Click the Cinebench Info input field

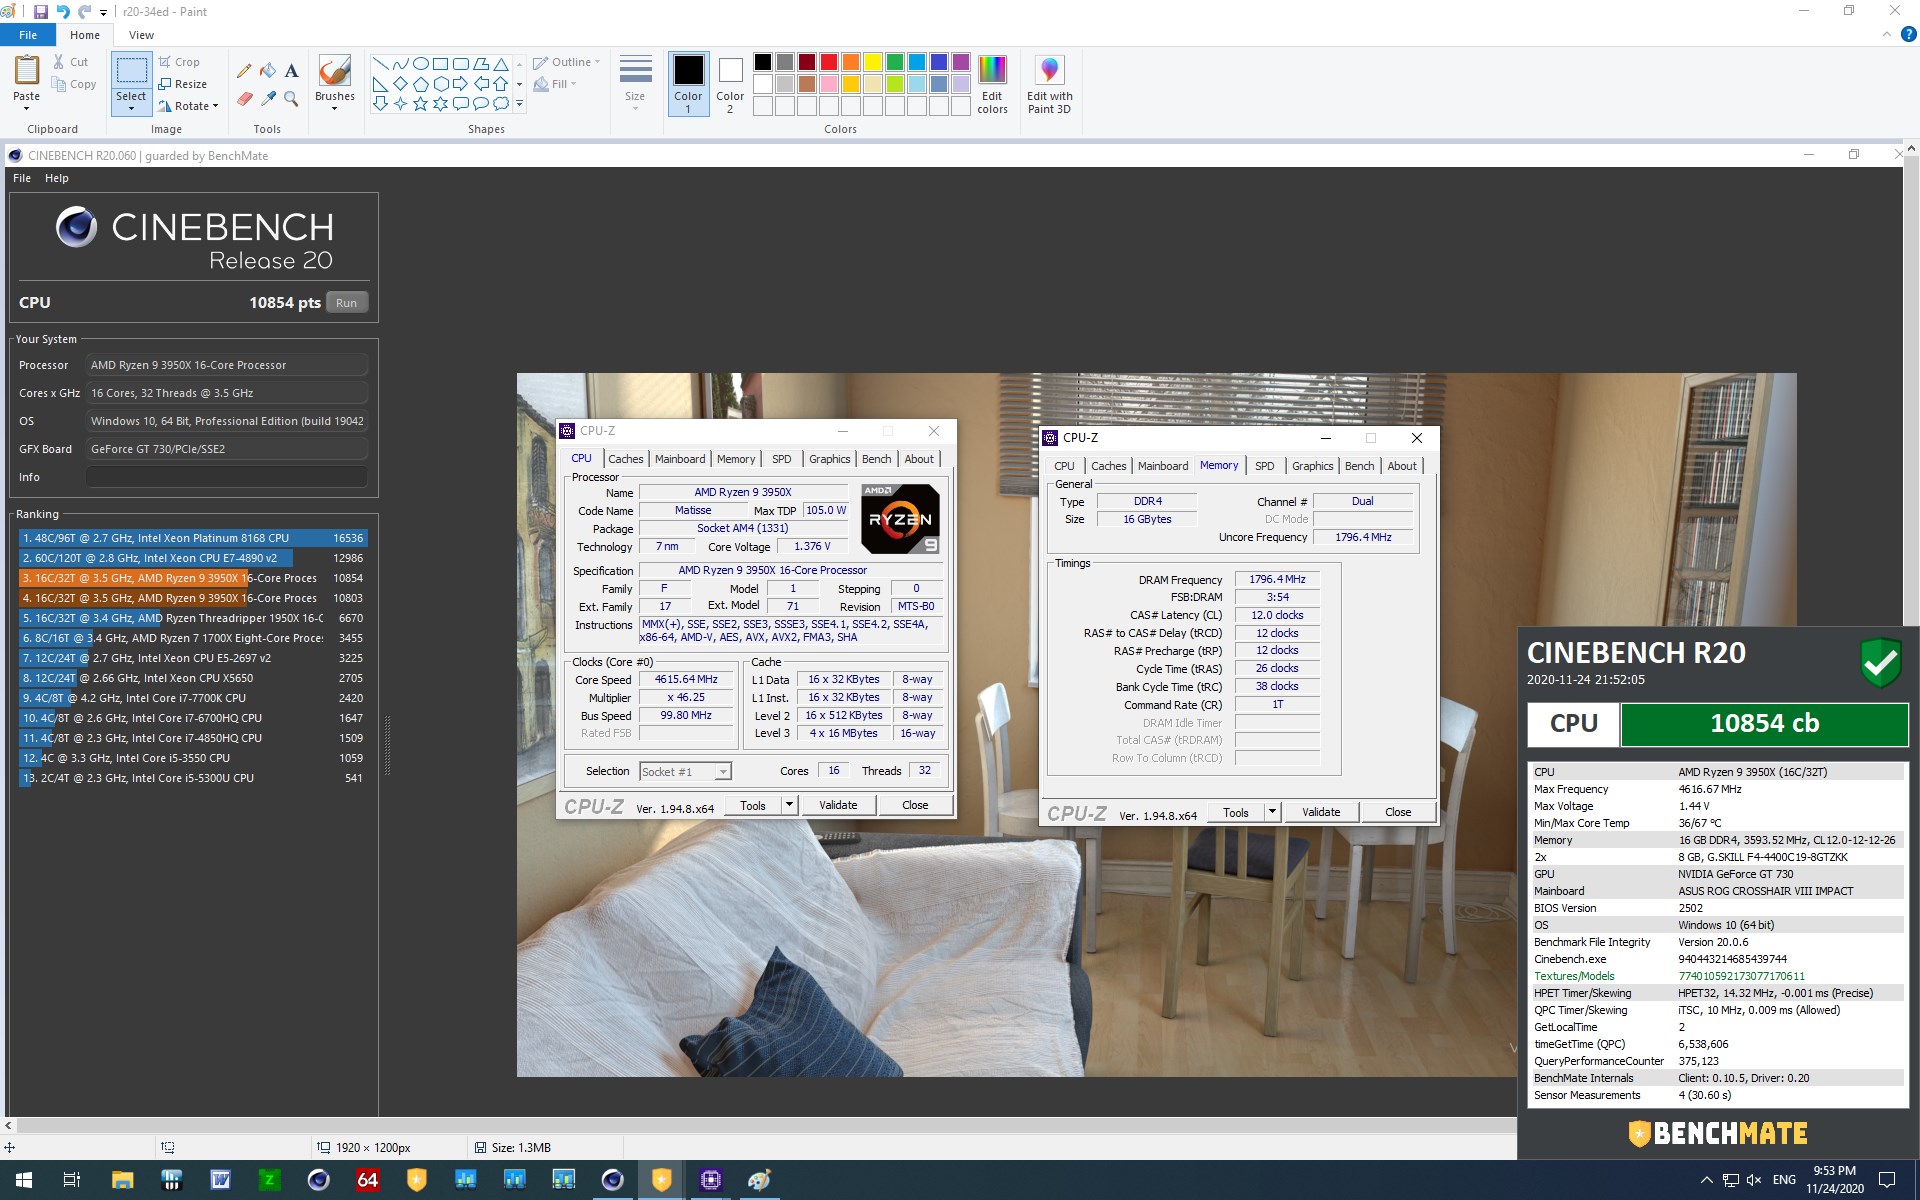(227, 477)
